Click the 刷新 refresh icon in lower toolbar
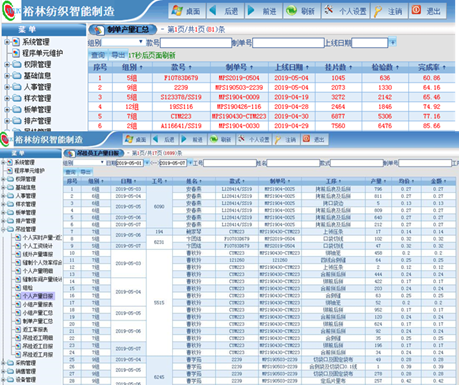 214,139
